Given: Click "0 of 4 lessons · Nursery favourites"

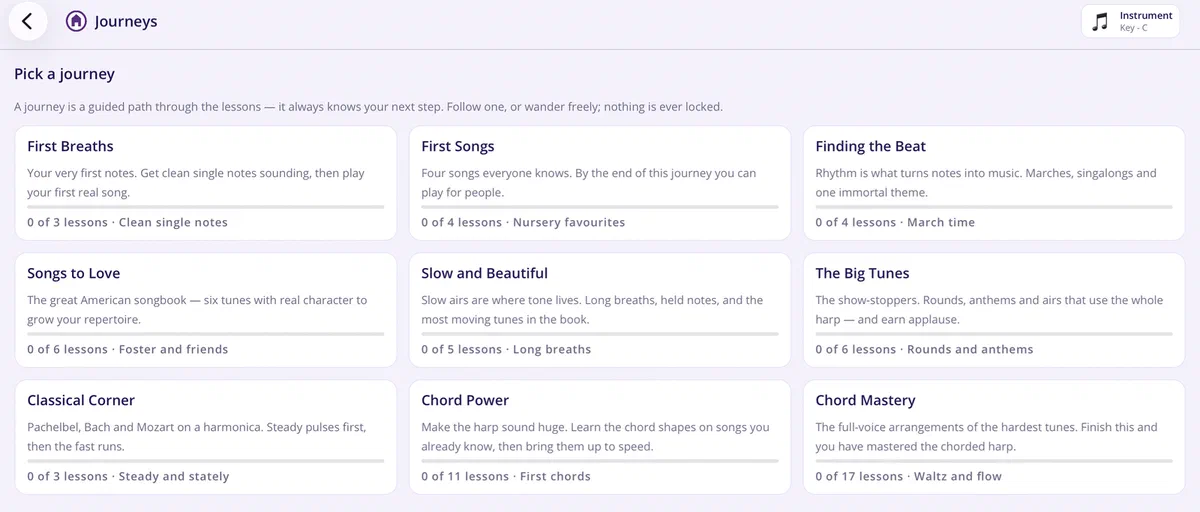Looking at the screenshot, I should (523, 222).
